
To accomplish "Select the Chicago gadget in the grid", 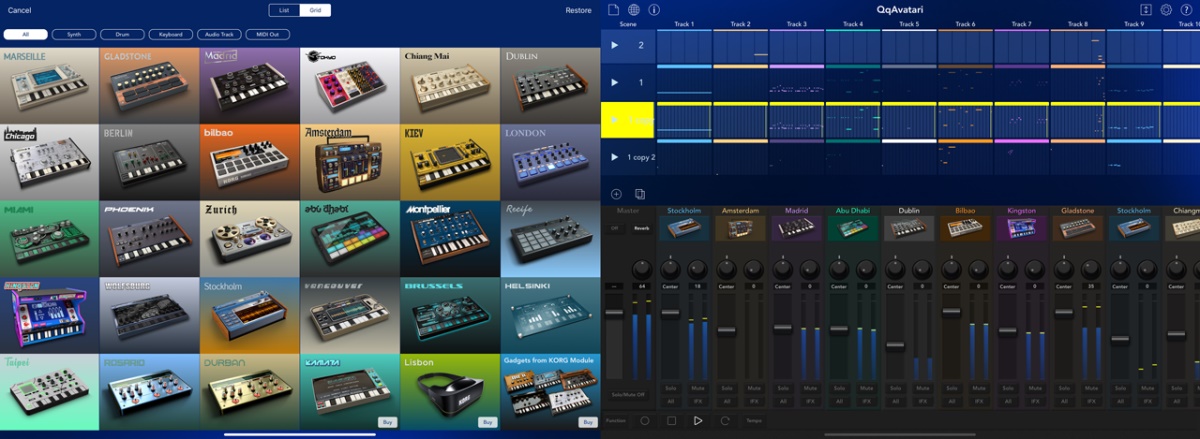I will pos(50,162).
